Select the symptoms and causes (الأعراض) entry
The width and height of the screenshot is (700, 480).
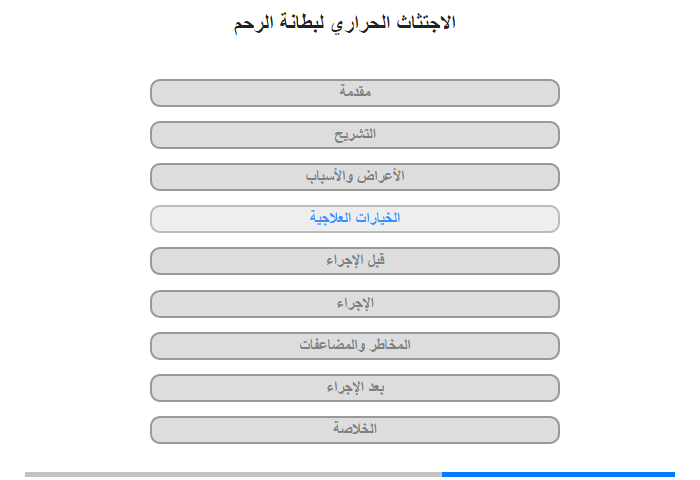pyautogui.click(x=355, y=177)
